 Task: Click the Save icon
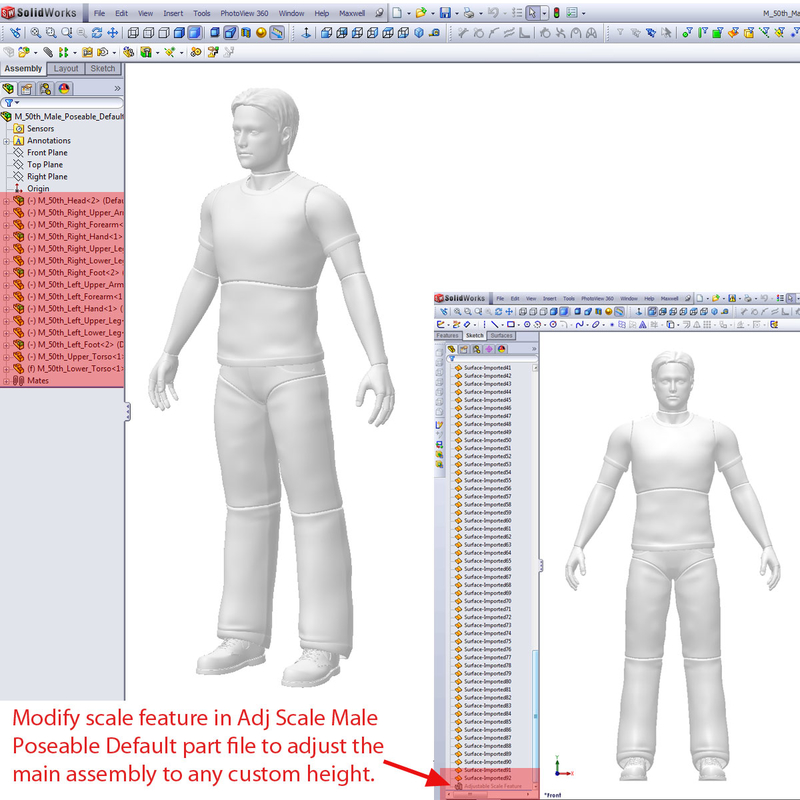(x=445, y=10)
